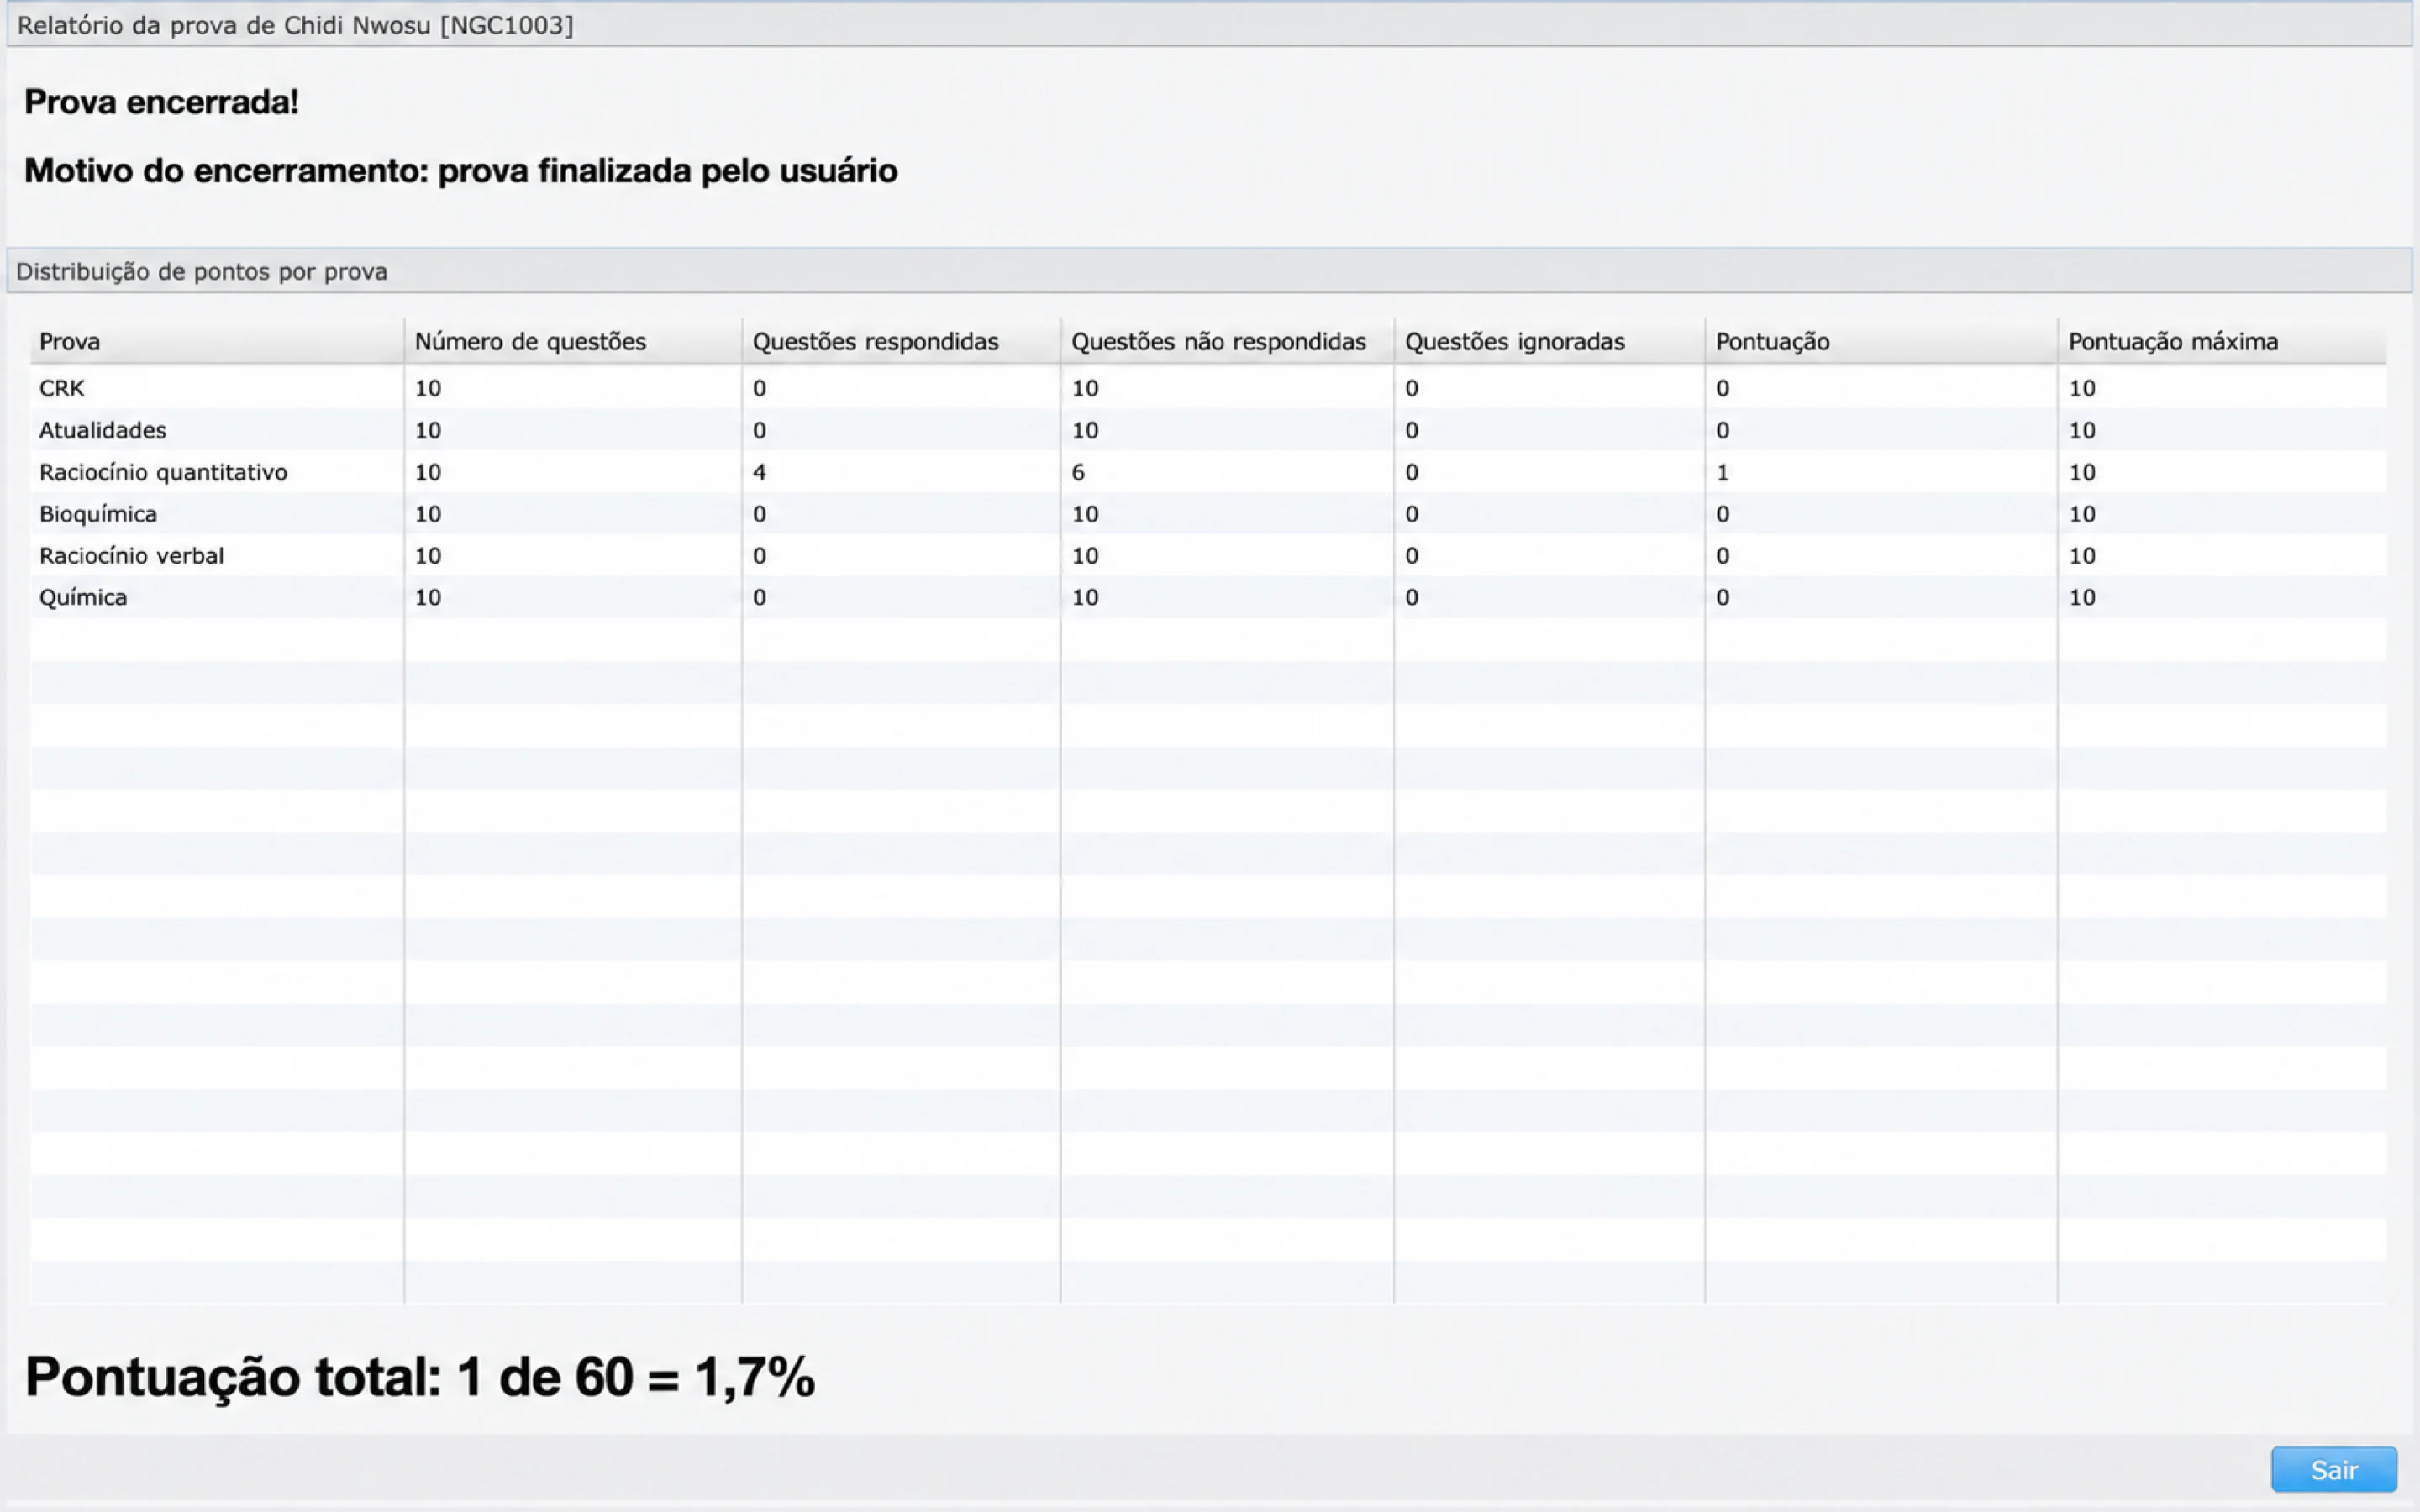Viewport: 2420px width, 1512px height.
Task: Click the Sair button
Action: coord(2333,1469)
